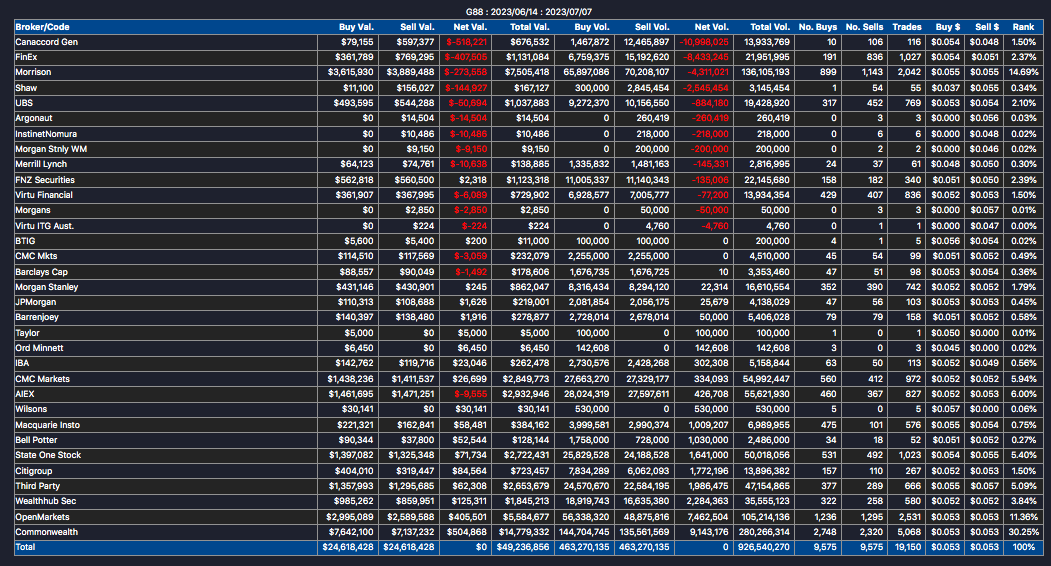Select Morrison total volume 136,105,193

[765, 72]
